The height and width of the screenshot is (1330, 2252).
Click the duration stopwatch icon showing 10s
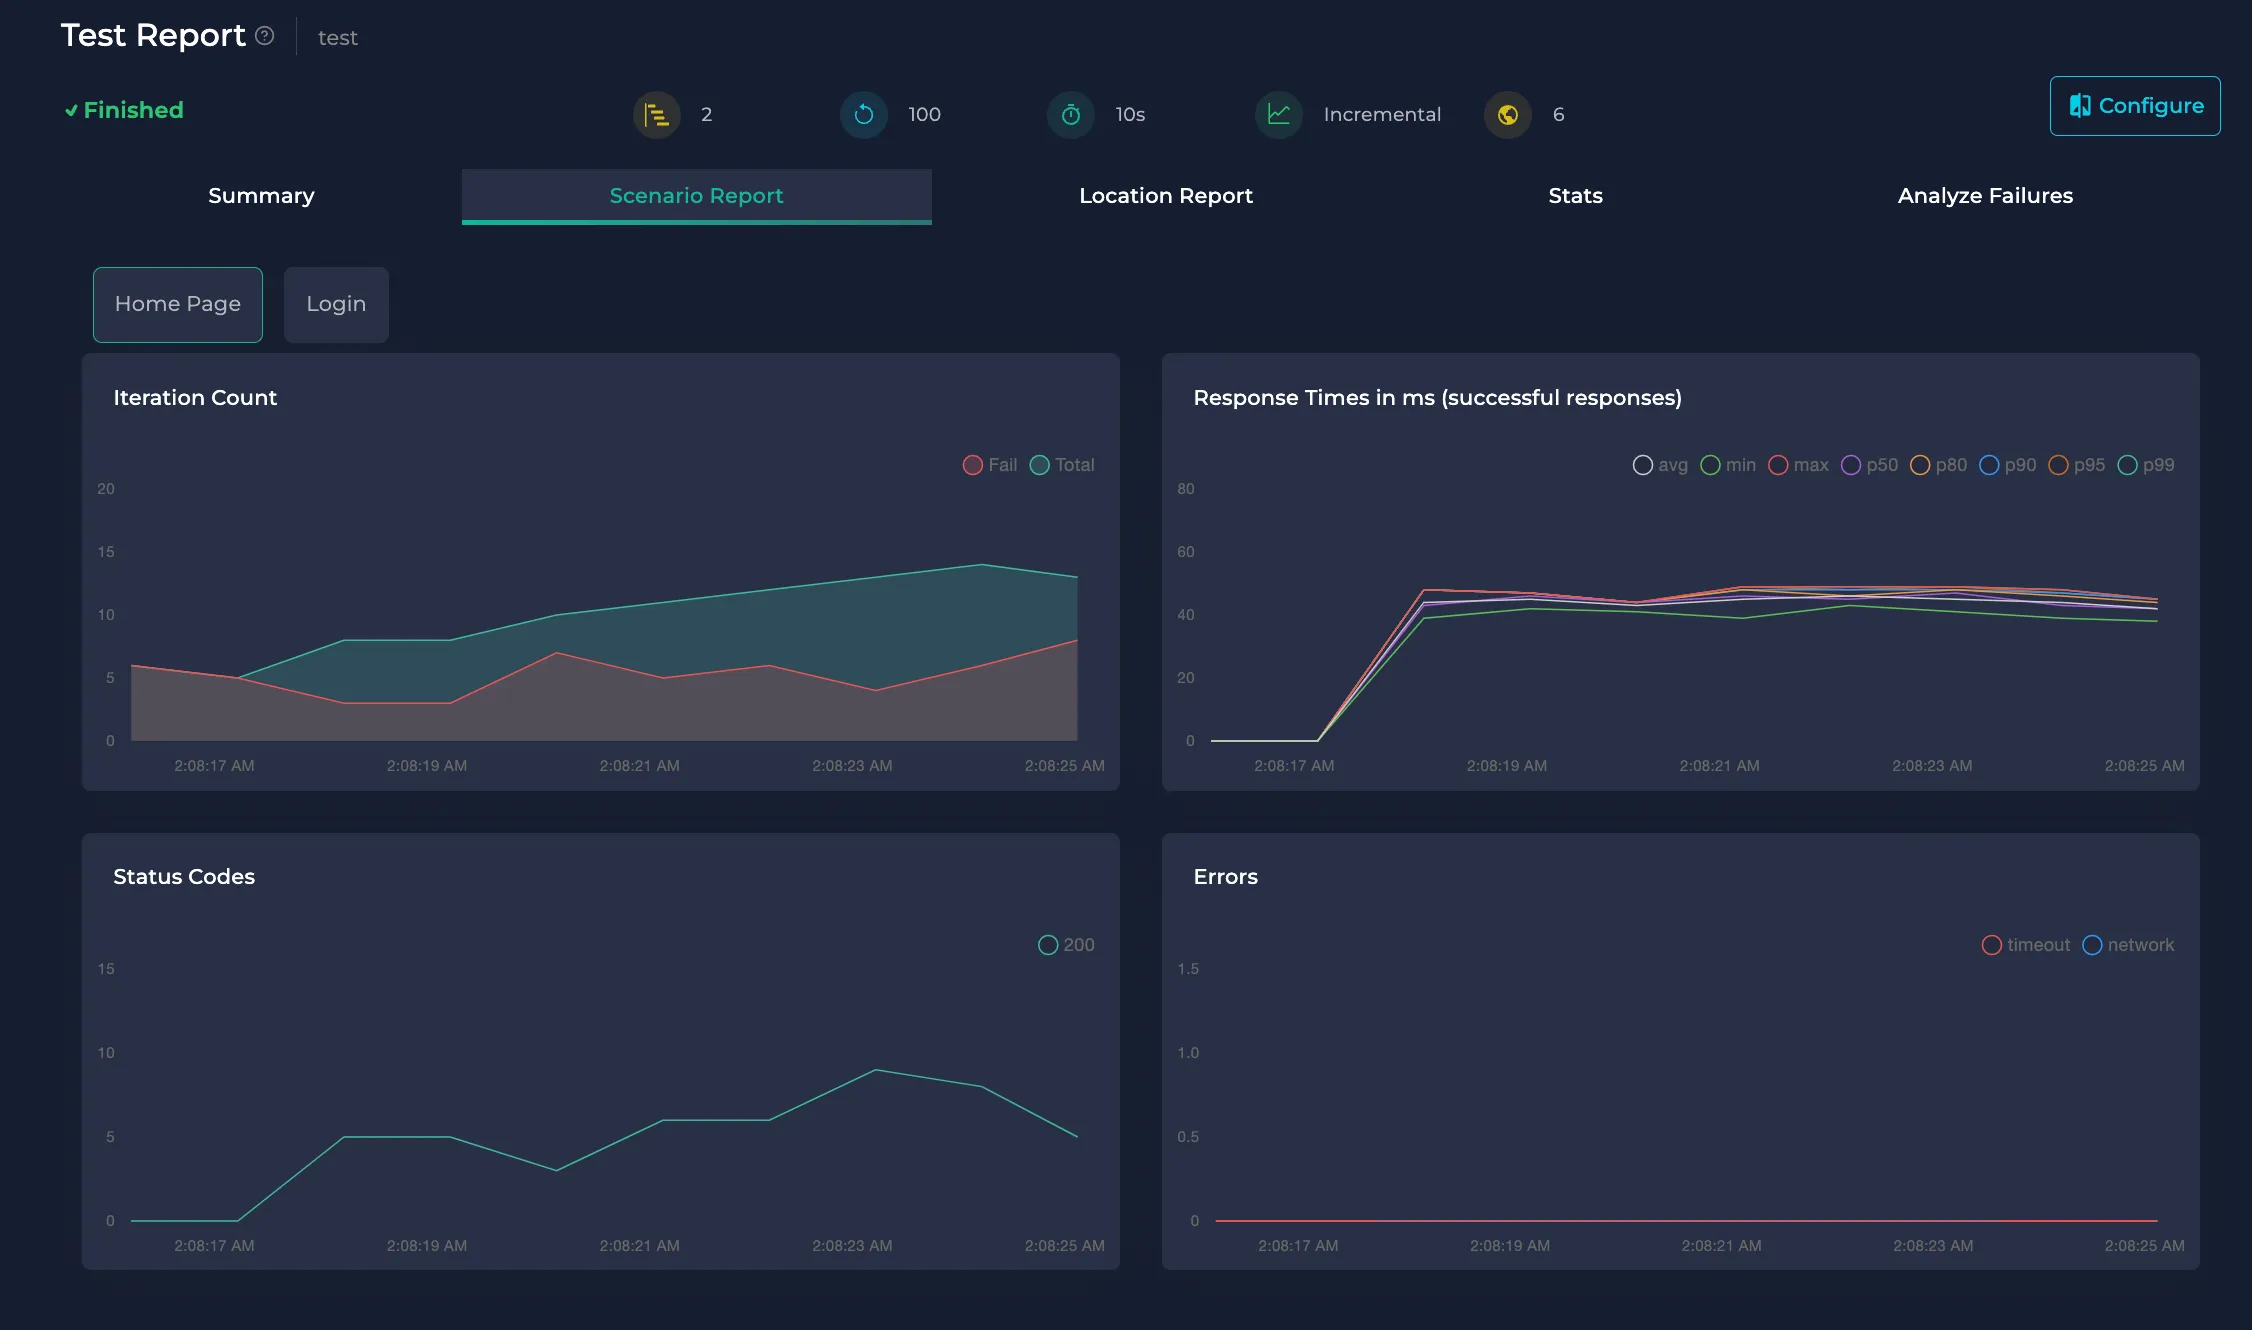coord(1071,115)
